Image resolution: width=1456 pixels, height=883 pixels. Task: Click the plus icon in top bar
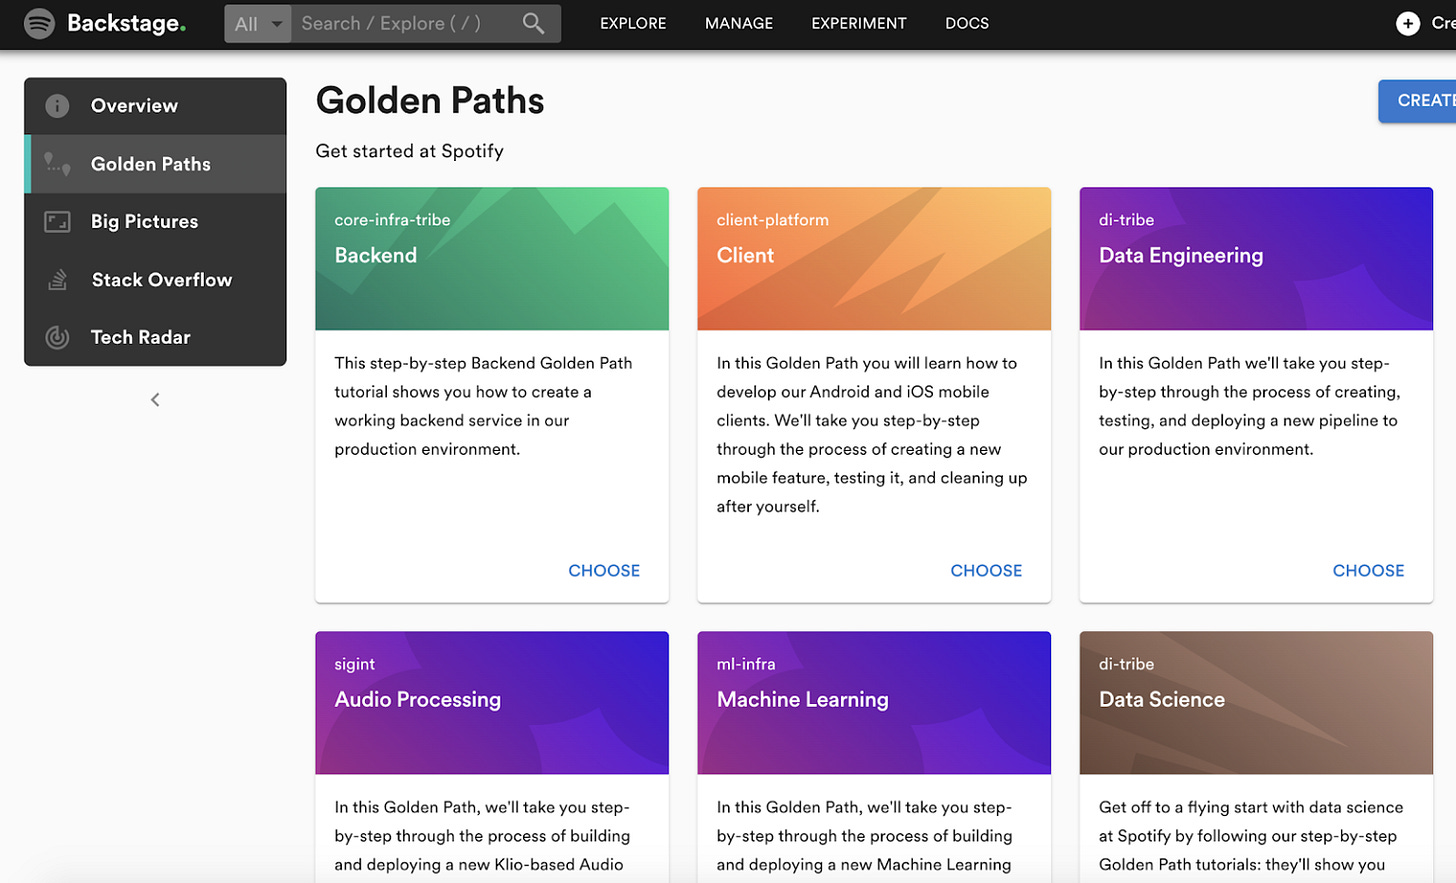(x=1408, y=23)
